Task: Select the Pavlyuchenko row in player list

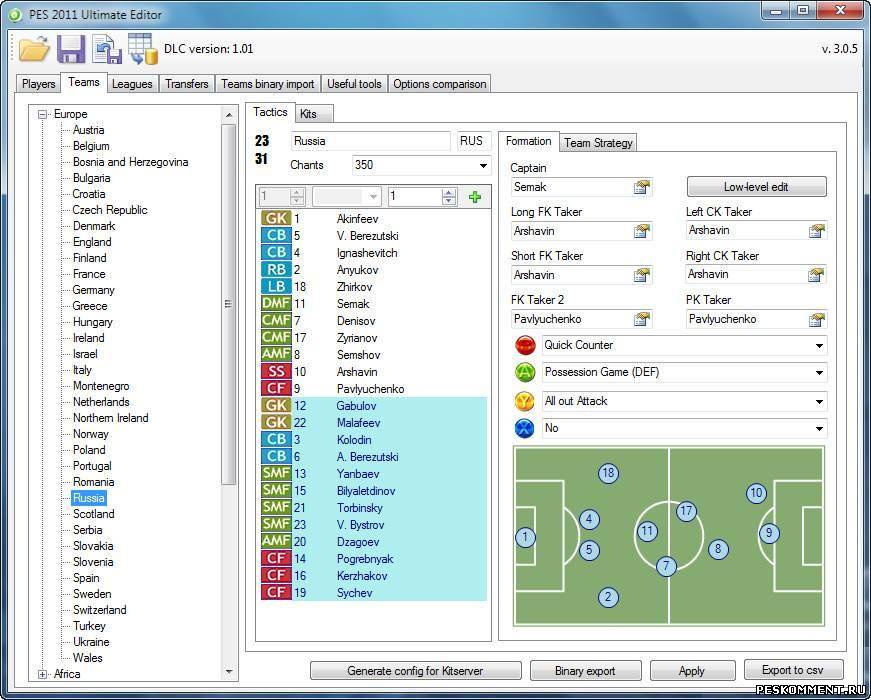Action: 373,389
